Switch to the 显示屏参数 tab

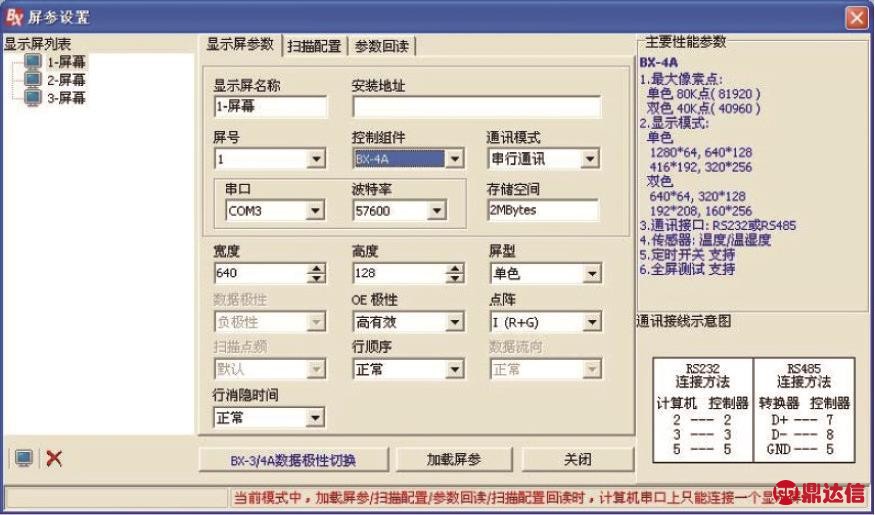(240, 45)
